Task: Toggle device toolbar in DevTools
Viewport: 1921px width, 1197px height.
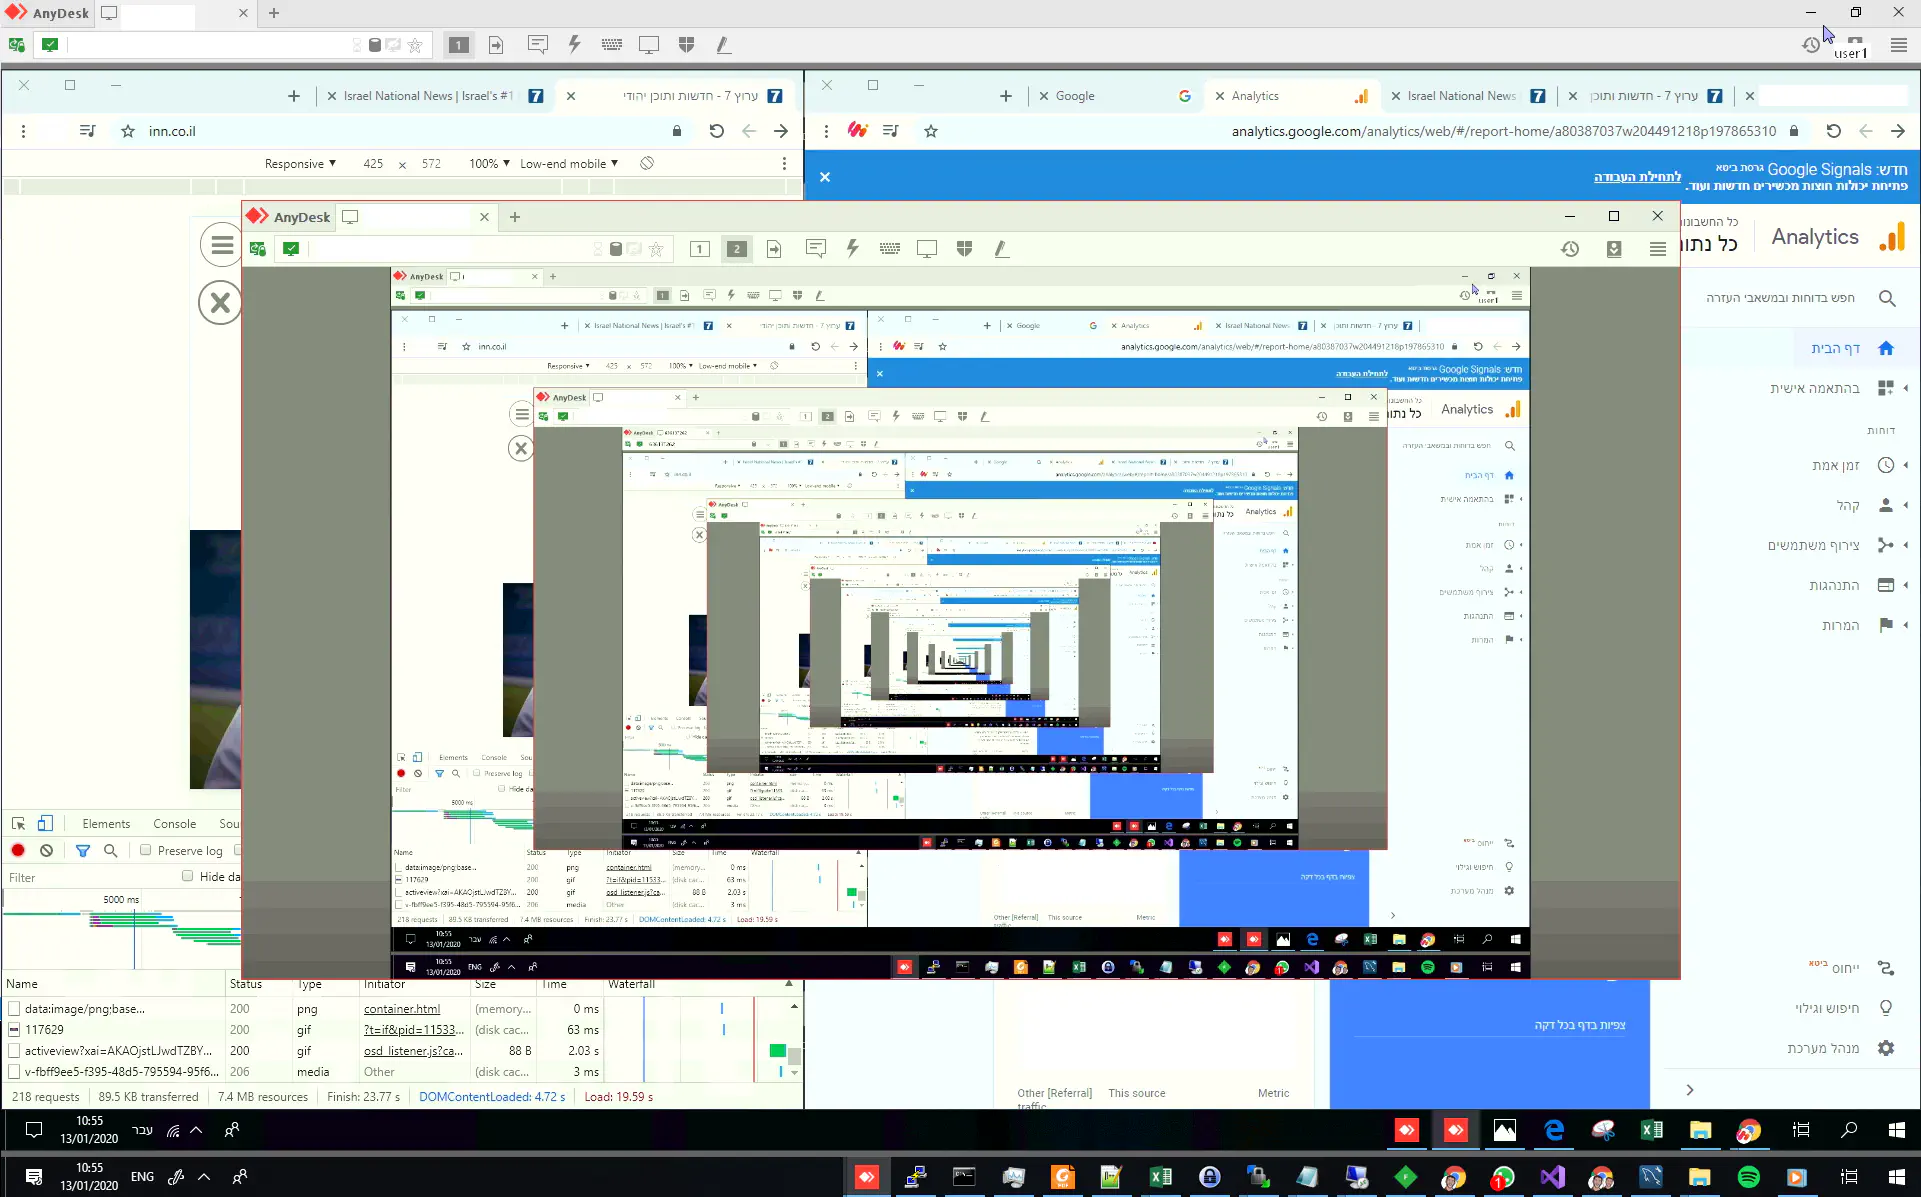Action: point(45,823)
